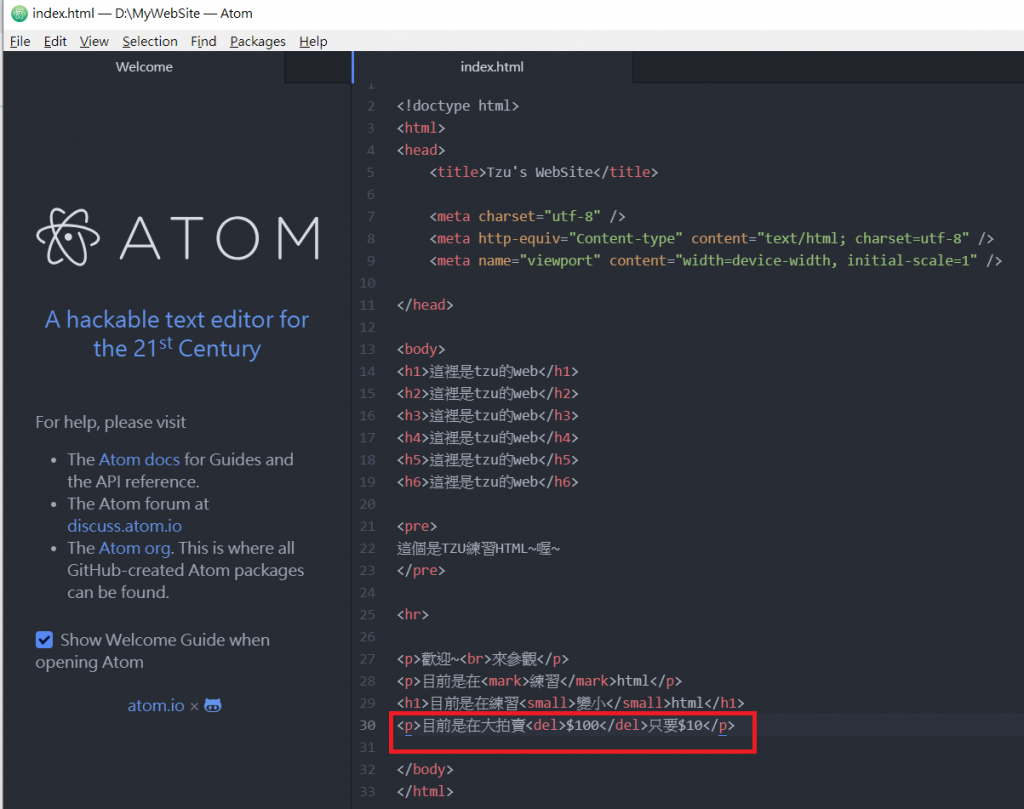Click the mark 練習 line
This screenshot has height=809, width=1024.
tap(539, 681)
